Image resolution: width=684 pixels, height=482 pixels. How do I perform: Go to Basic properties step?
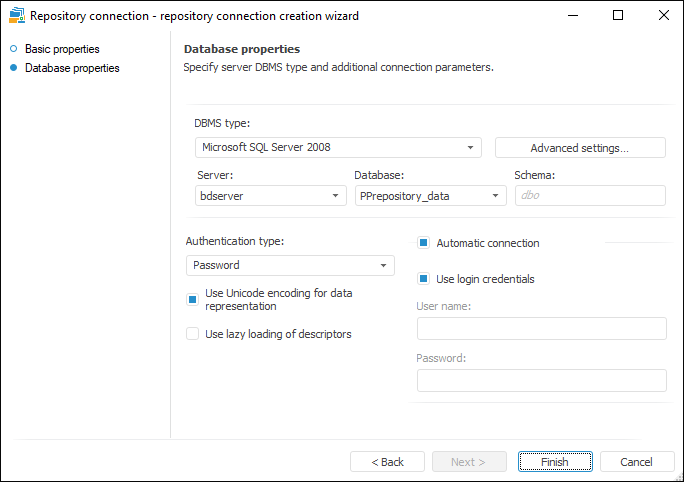(x=62, y=49)
